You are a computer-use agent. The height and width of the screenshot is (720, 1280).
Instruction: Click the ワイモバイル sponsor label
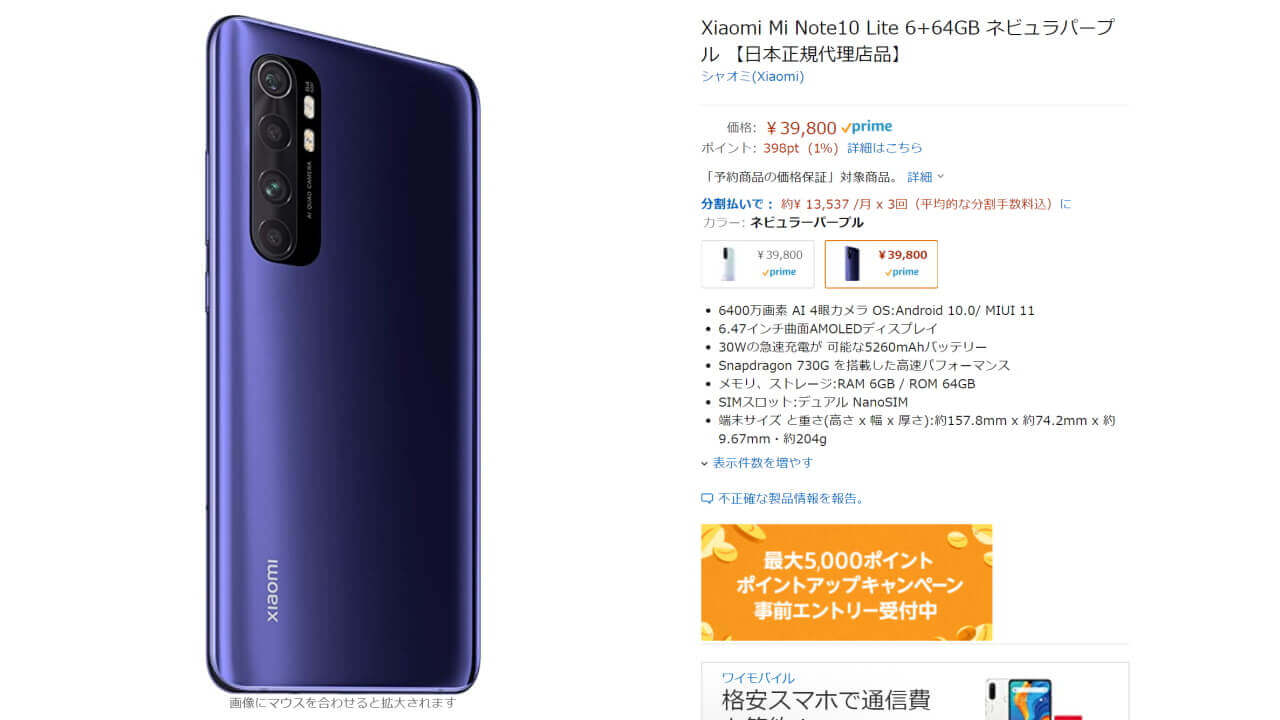pos(758,678)
